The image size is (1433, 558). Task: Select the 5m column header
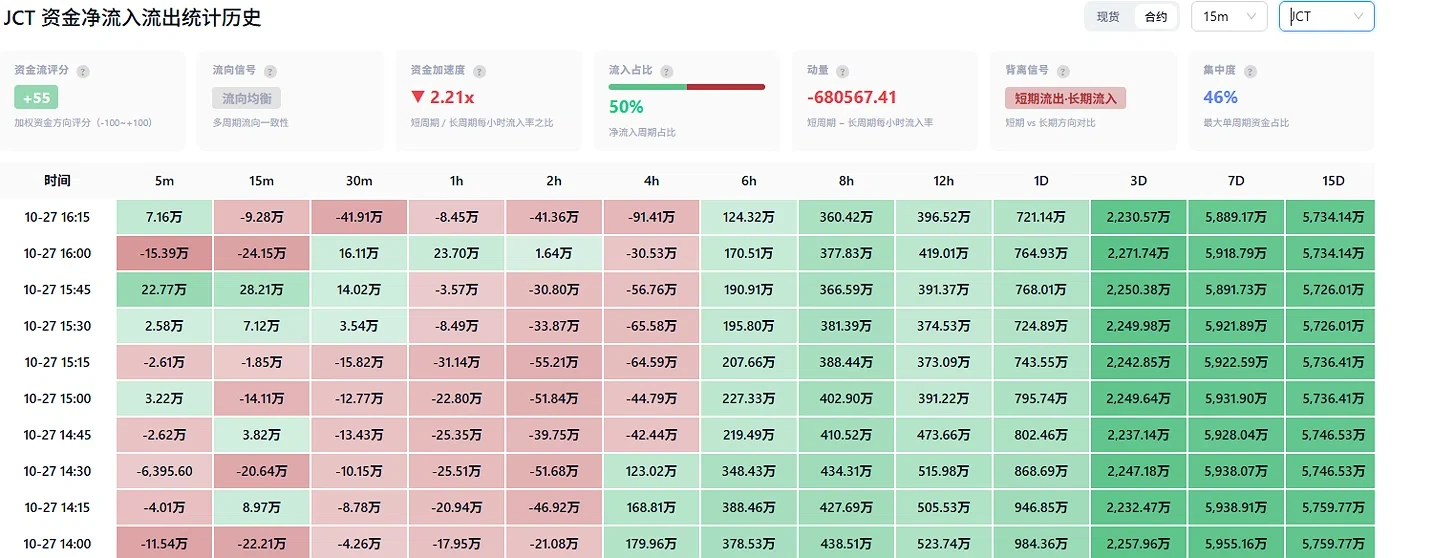(164, 181)
